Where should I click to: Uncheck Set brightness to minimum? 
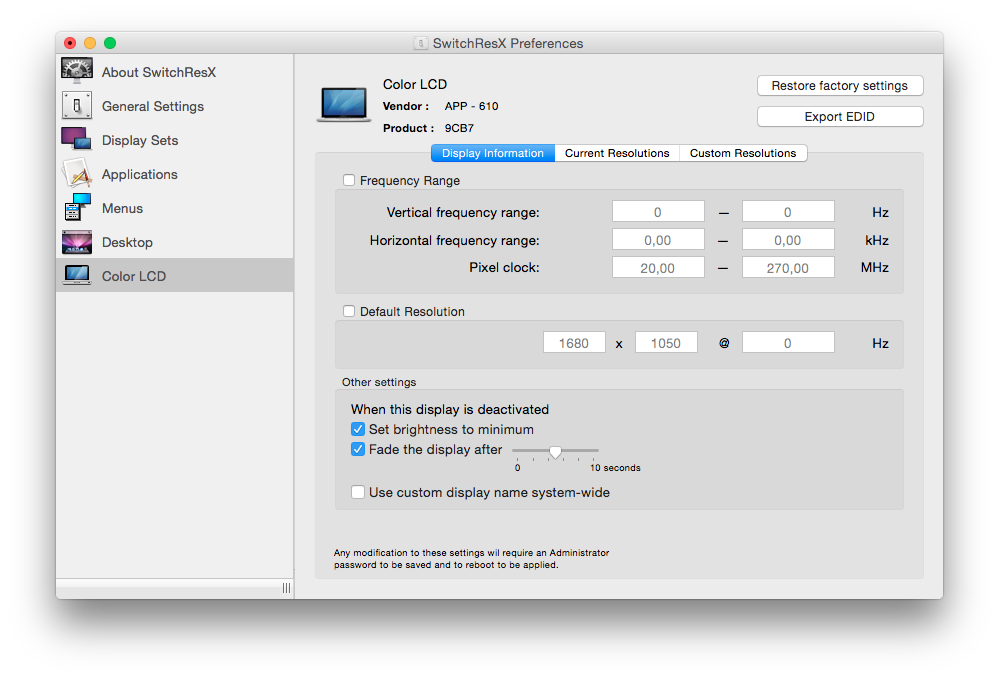[358, 429]
